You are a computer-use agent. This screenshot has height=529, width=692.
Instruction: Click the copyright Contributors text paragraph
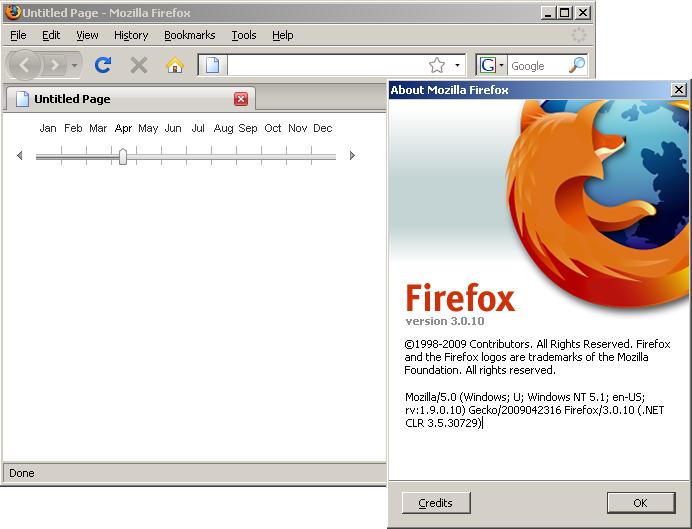pos(537,357)
